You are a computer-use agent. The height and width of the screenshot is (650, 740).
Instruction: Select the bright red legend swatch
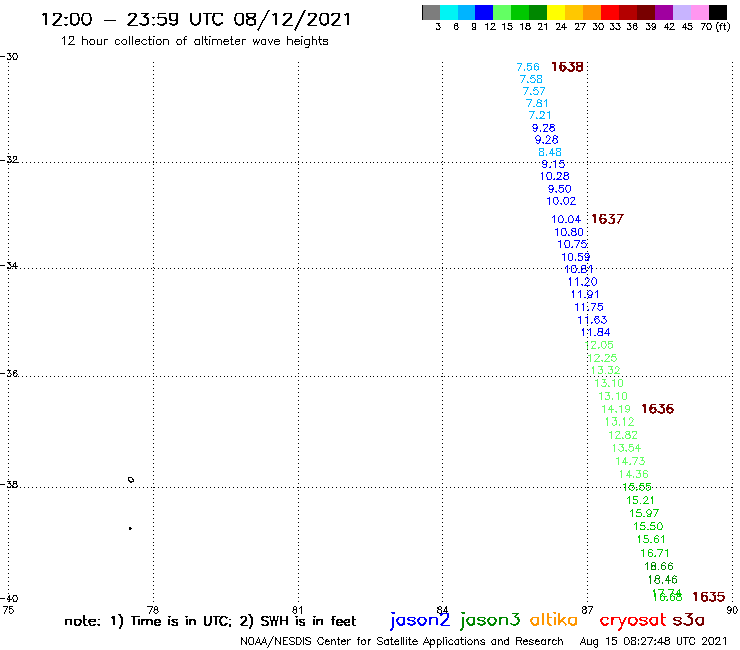pyautogui.click(x=610, y=12)
